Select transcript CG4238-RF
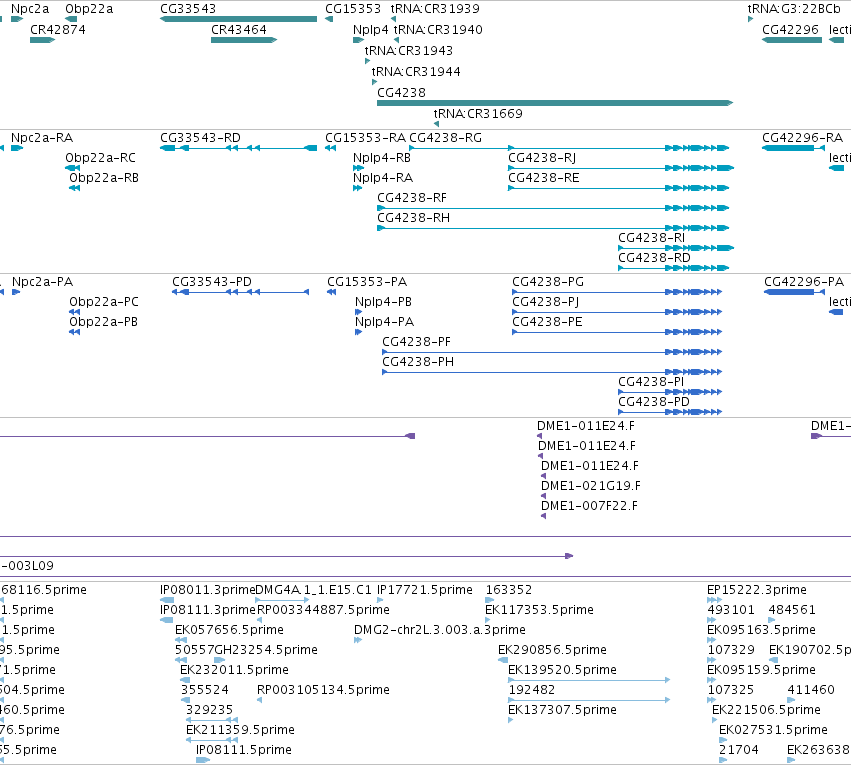Screen dimensions: 851x765 (x=553, y=208)
